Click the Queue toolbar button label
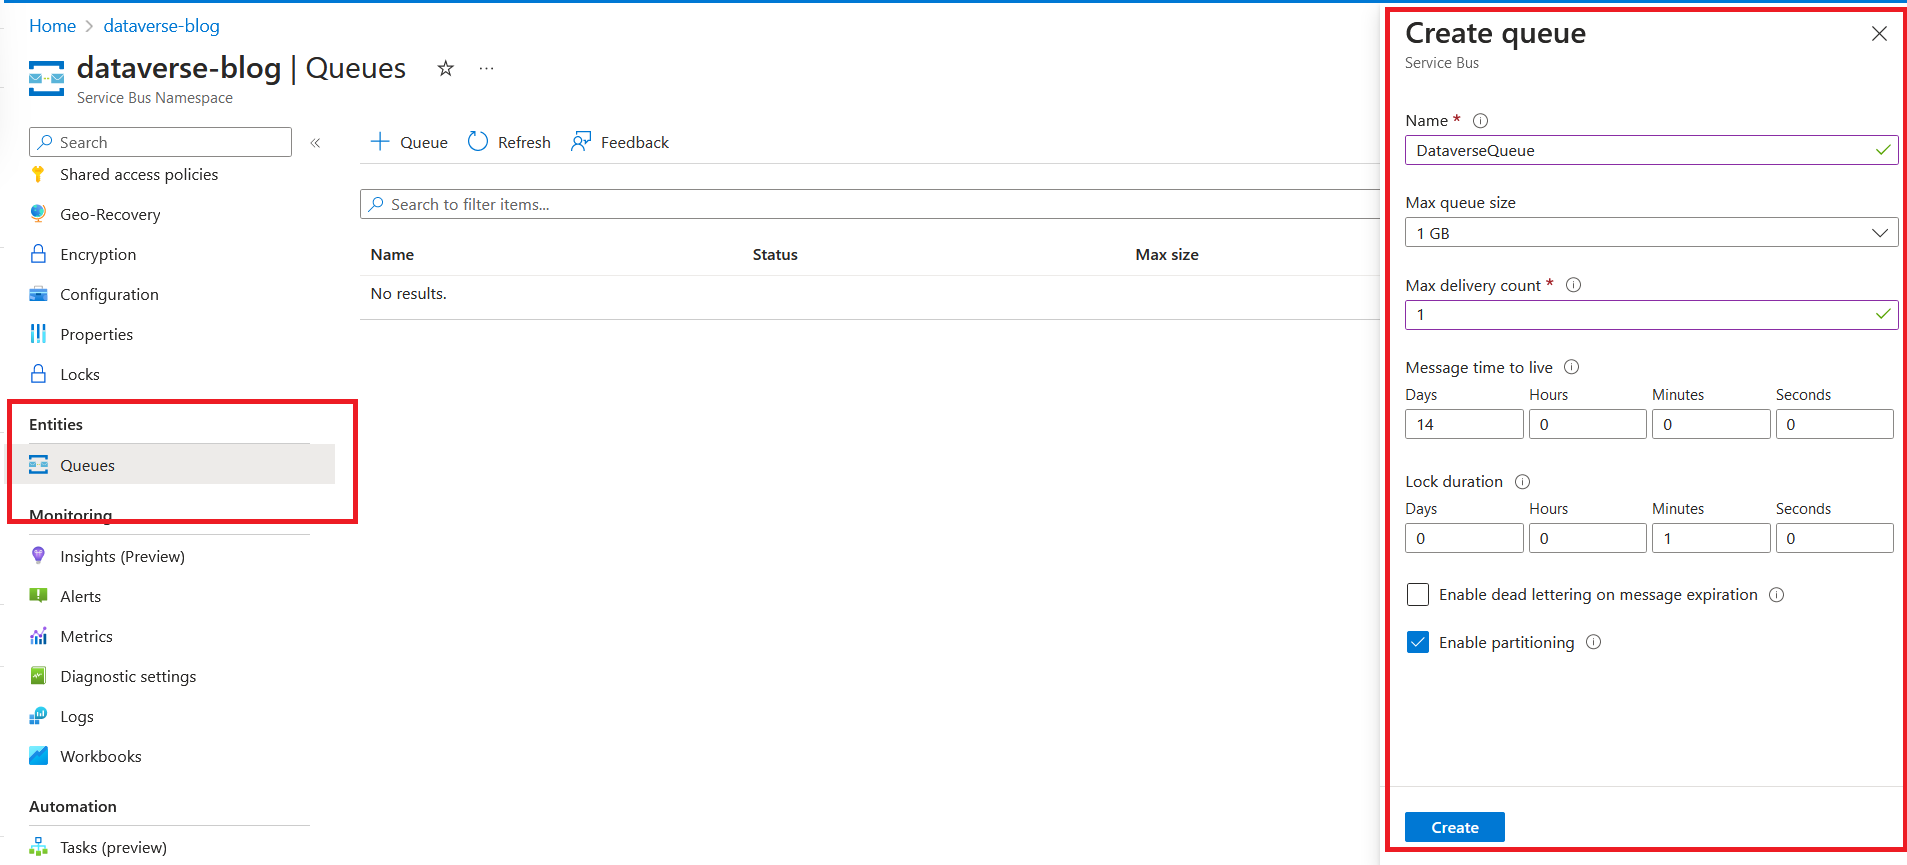Screen dimensions: 1907x865 point(424,142)
